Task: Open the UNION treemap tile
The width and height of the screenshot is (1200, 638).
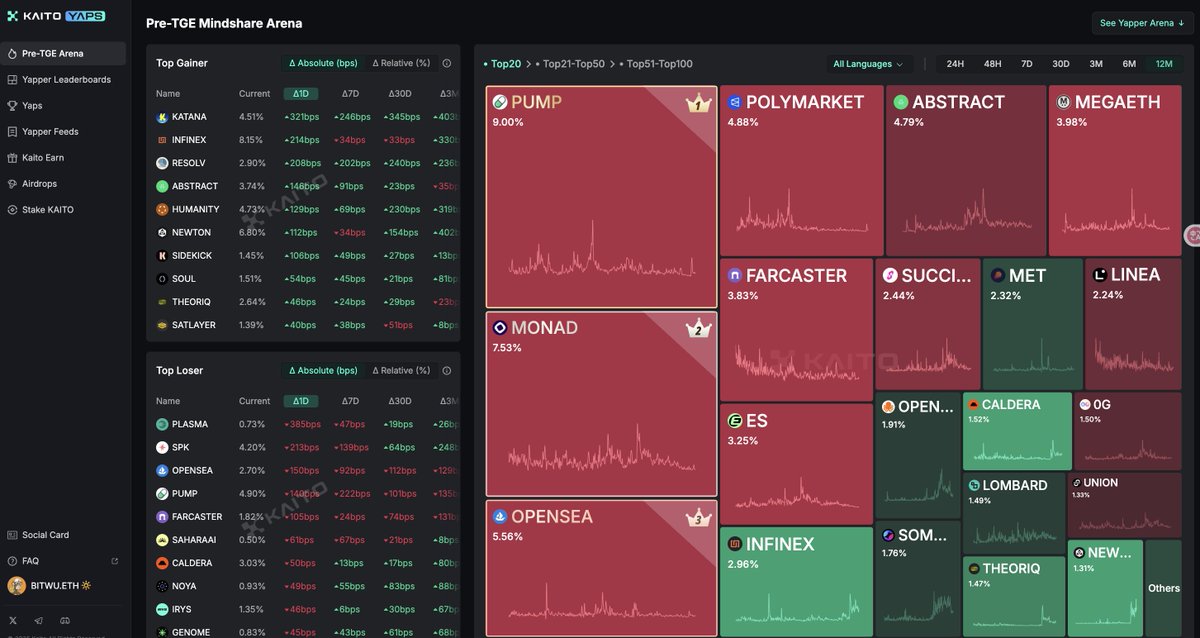Action: (x=1124, y=505)
